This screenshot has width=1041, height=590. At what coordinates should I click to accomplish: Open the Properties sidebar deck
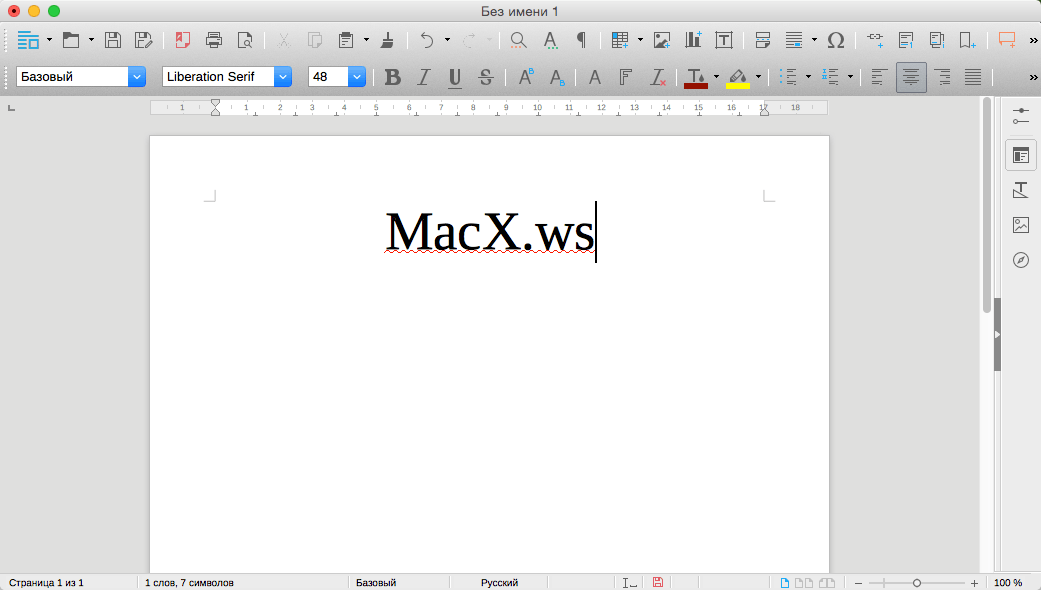coord(1021,156)
